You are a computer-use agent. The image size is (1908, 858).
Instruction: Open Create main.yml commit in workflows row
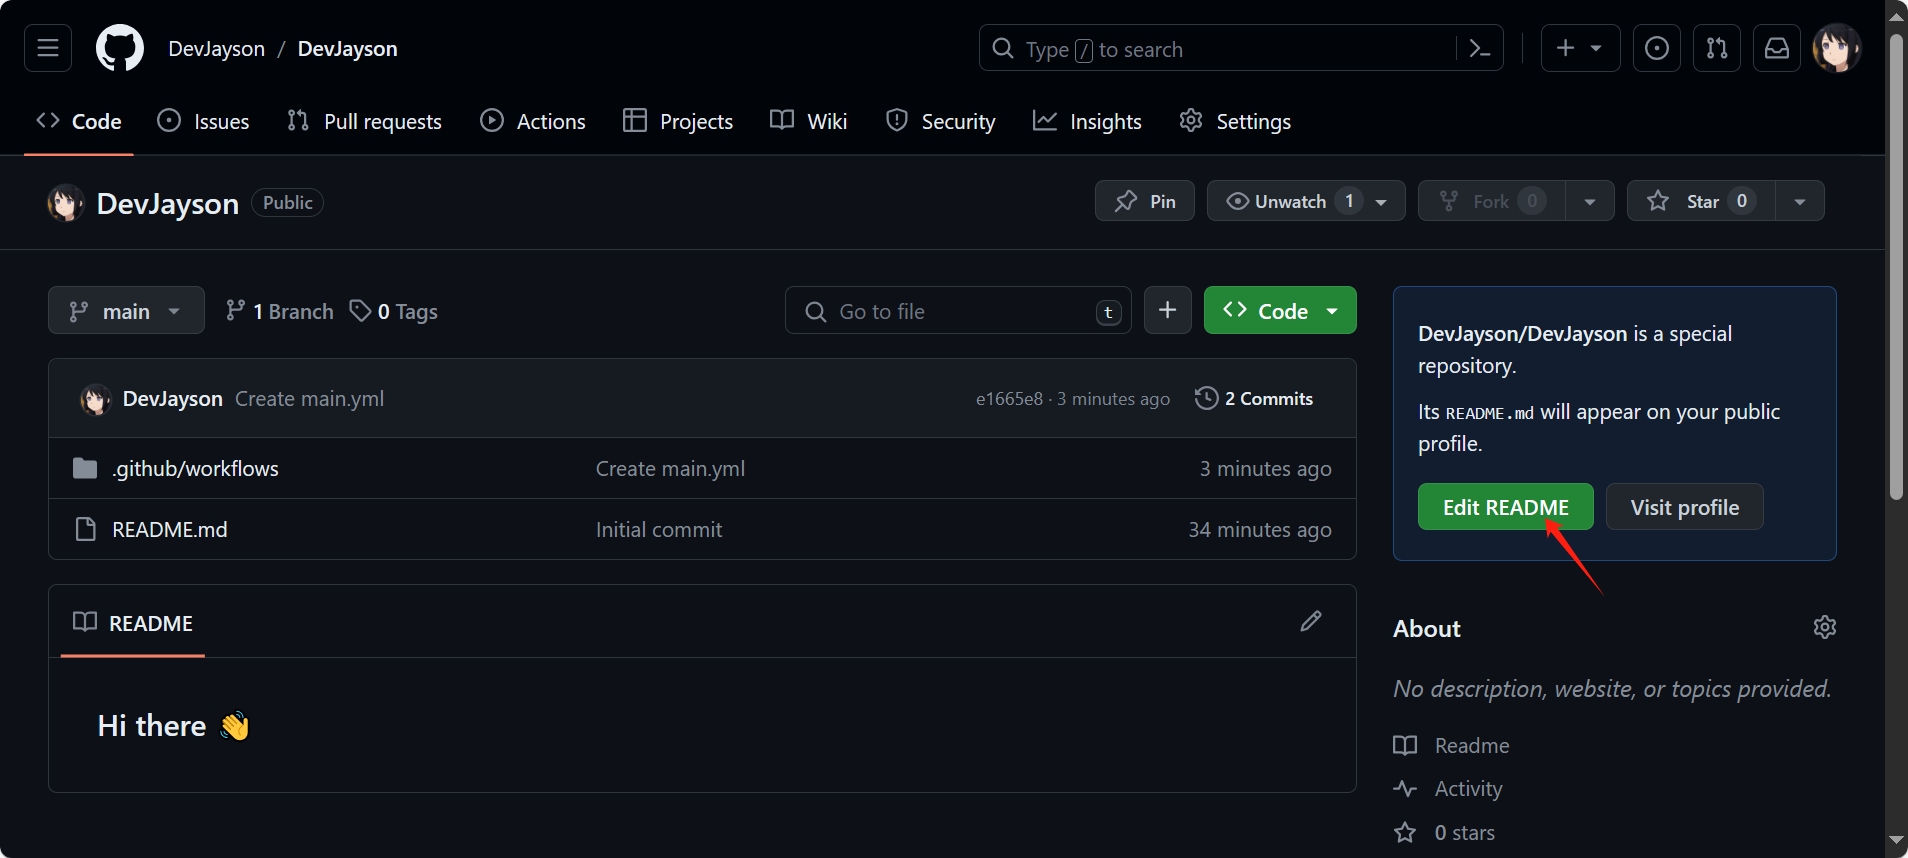(670, 468)
